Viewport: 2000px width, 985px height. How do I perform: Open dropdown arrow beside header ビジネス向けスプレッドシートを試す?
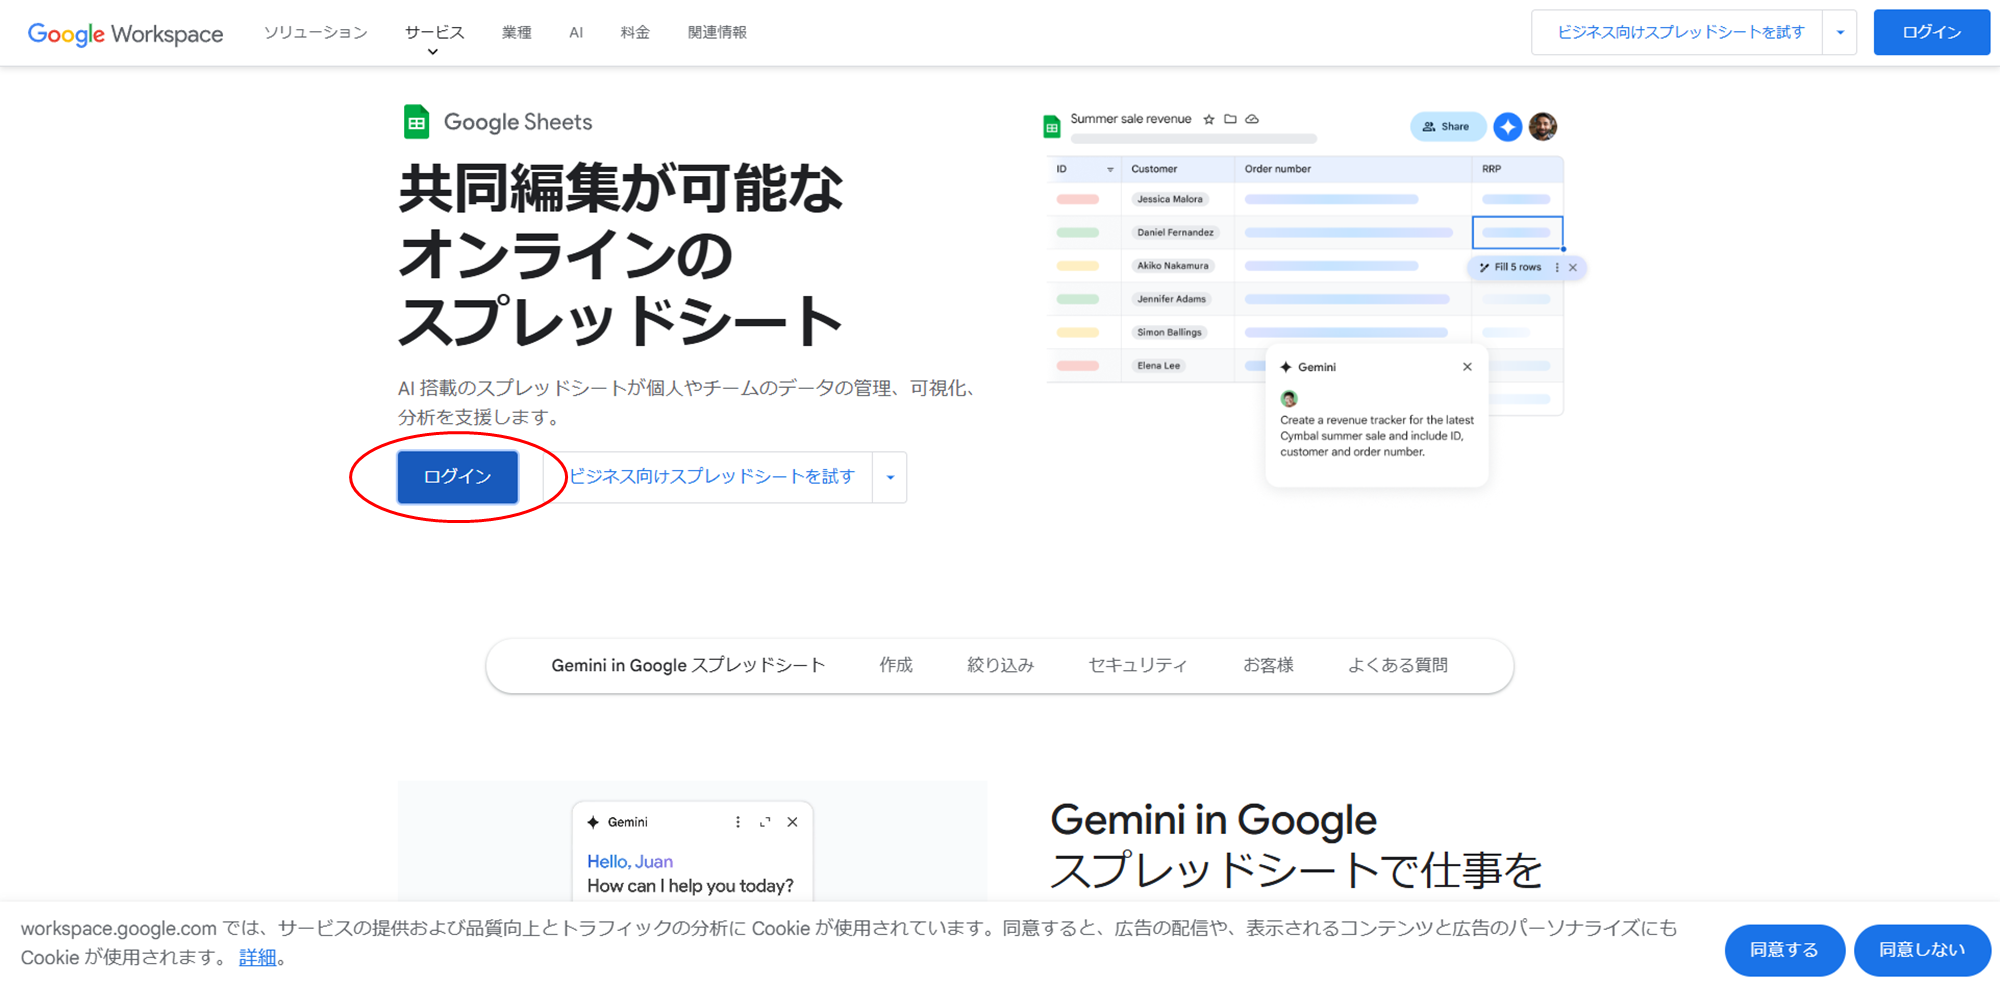pyautogui.click(x=1840, y=33)
